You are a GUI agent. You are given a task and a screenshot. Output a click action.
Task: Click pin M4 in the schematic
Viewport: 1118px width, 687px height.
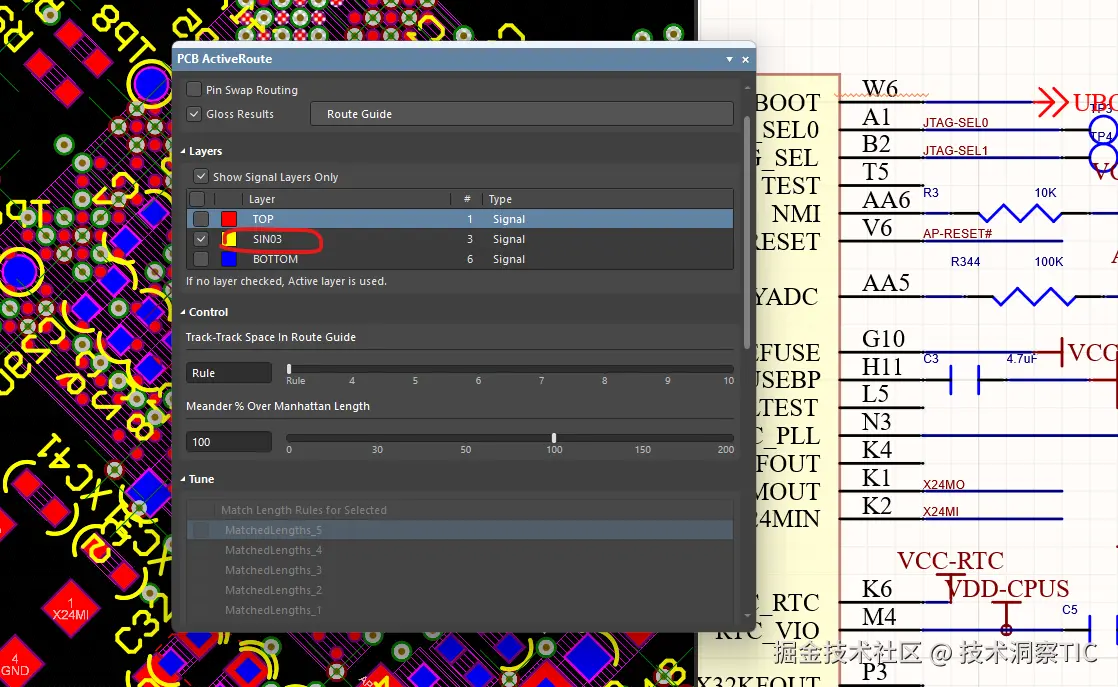click(x=878, y=616)
